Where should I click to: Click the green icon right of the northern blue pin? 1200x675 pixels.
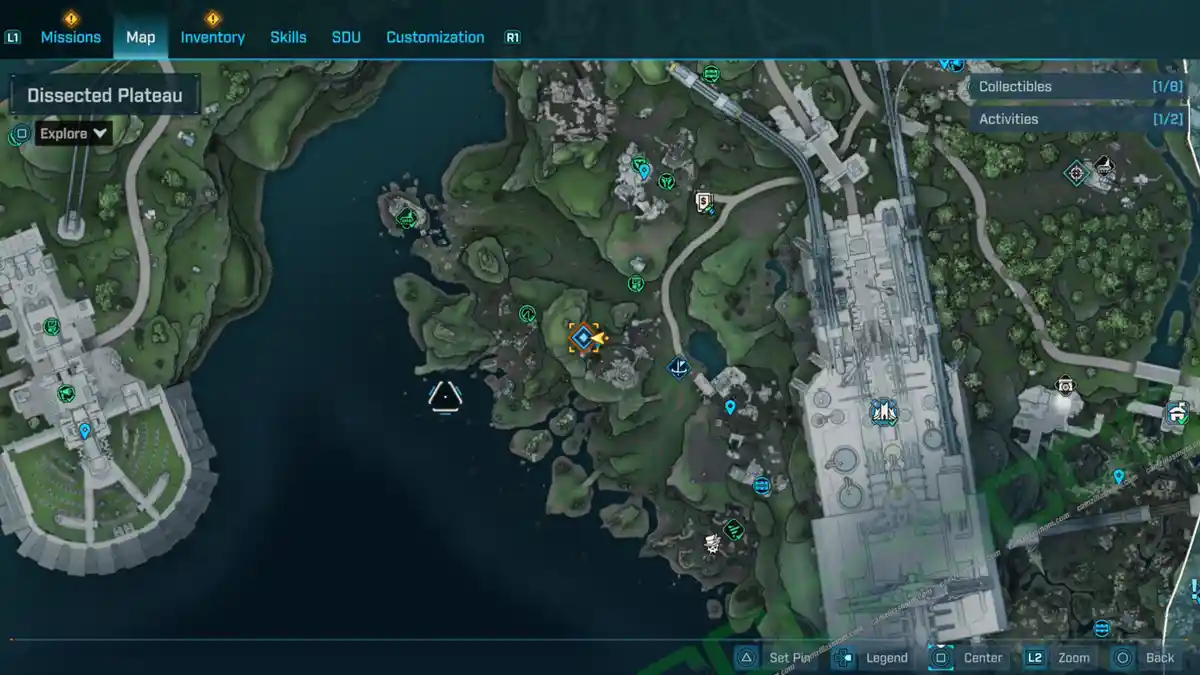[666, 181]
